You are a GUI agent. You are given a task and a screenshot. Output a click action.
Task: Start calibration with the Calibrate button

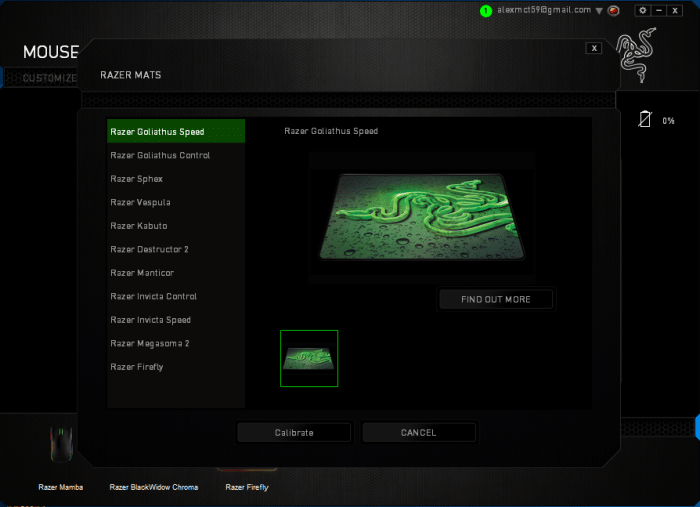[294, 432]
